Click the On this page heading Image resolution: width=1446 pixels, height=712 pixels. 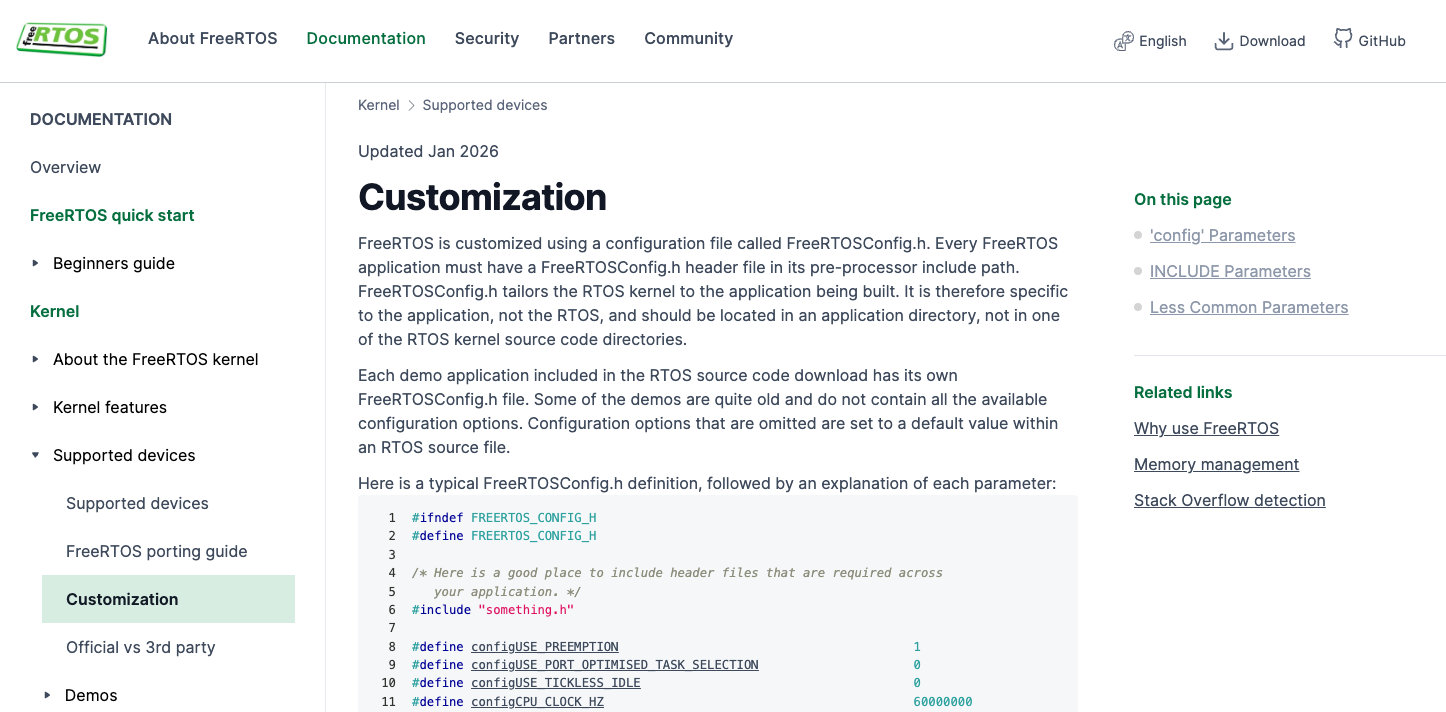1182,199
